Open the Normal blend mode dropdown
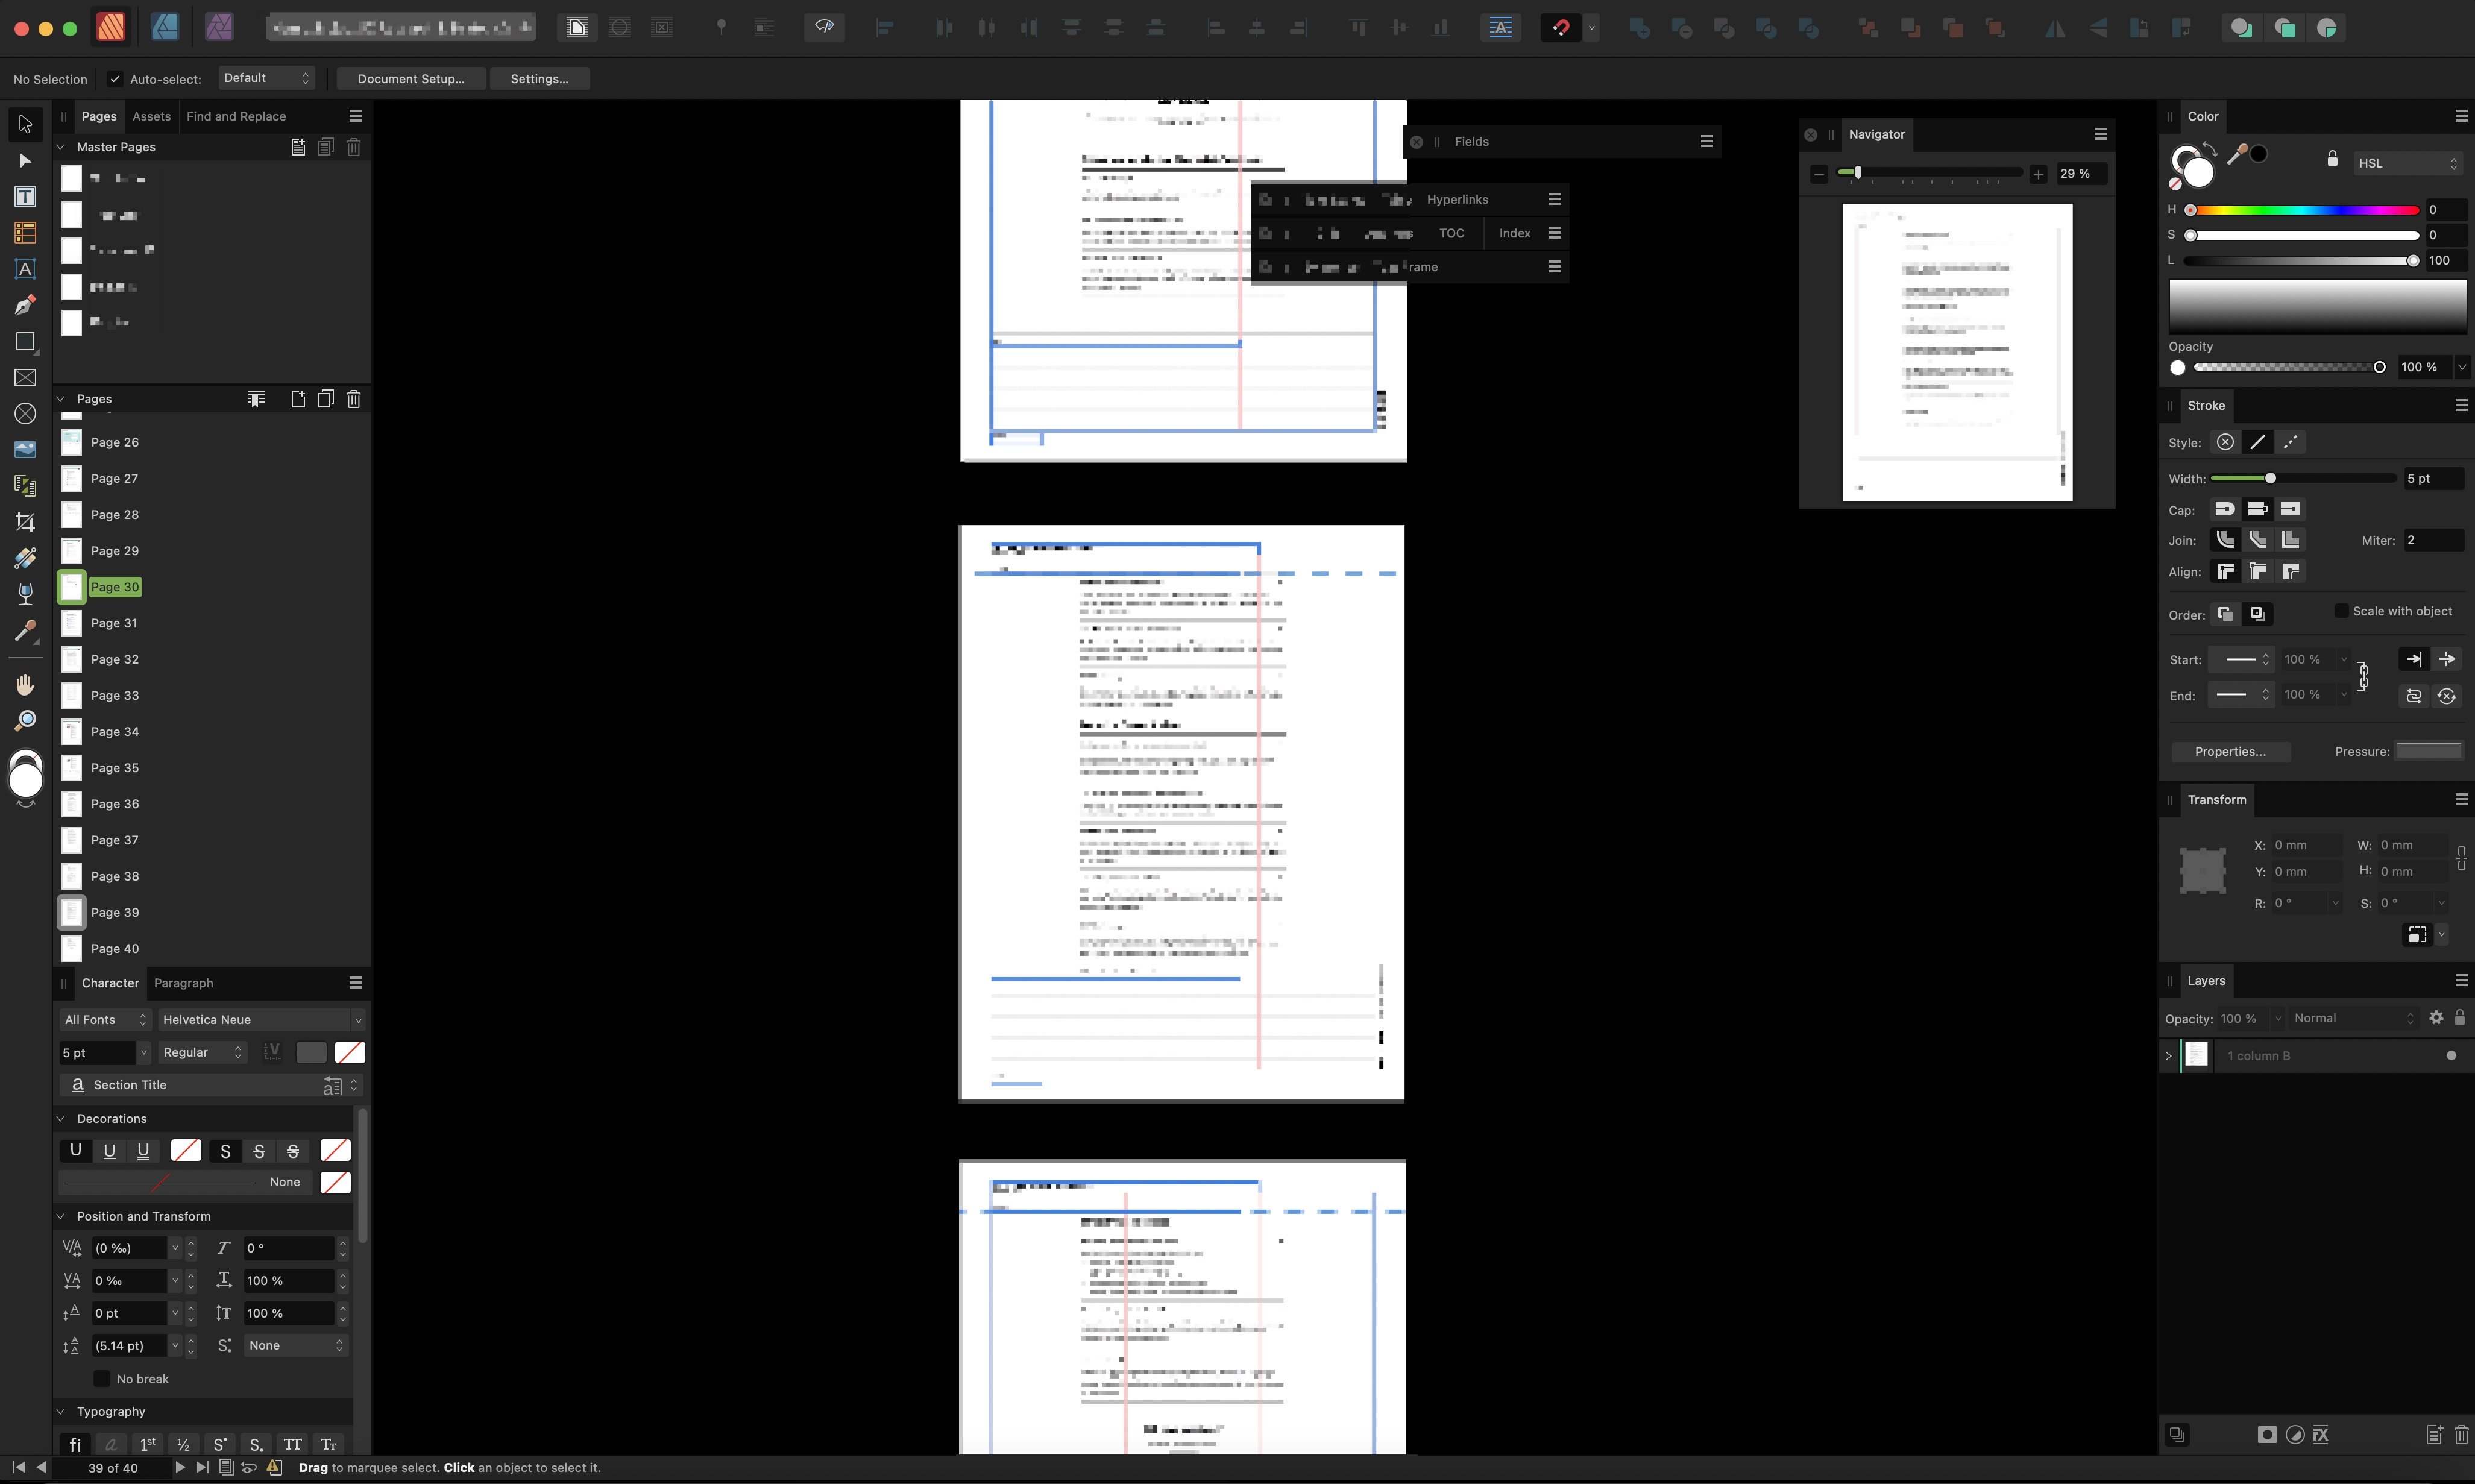Viewport: 2475px width, 1484px height. click(x=2353, y=1018)
